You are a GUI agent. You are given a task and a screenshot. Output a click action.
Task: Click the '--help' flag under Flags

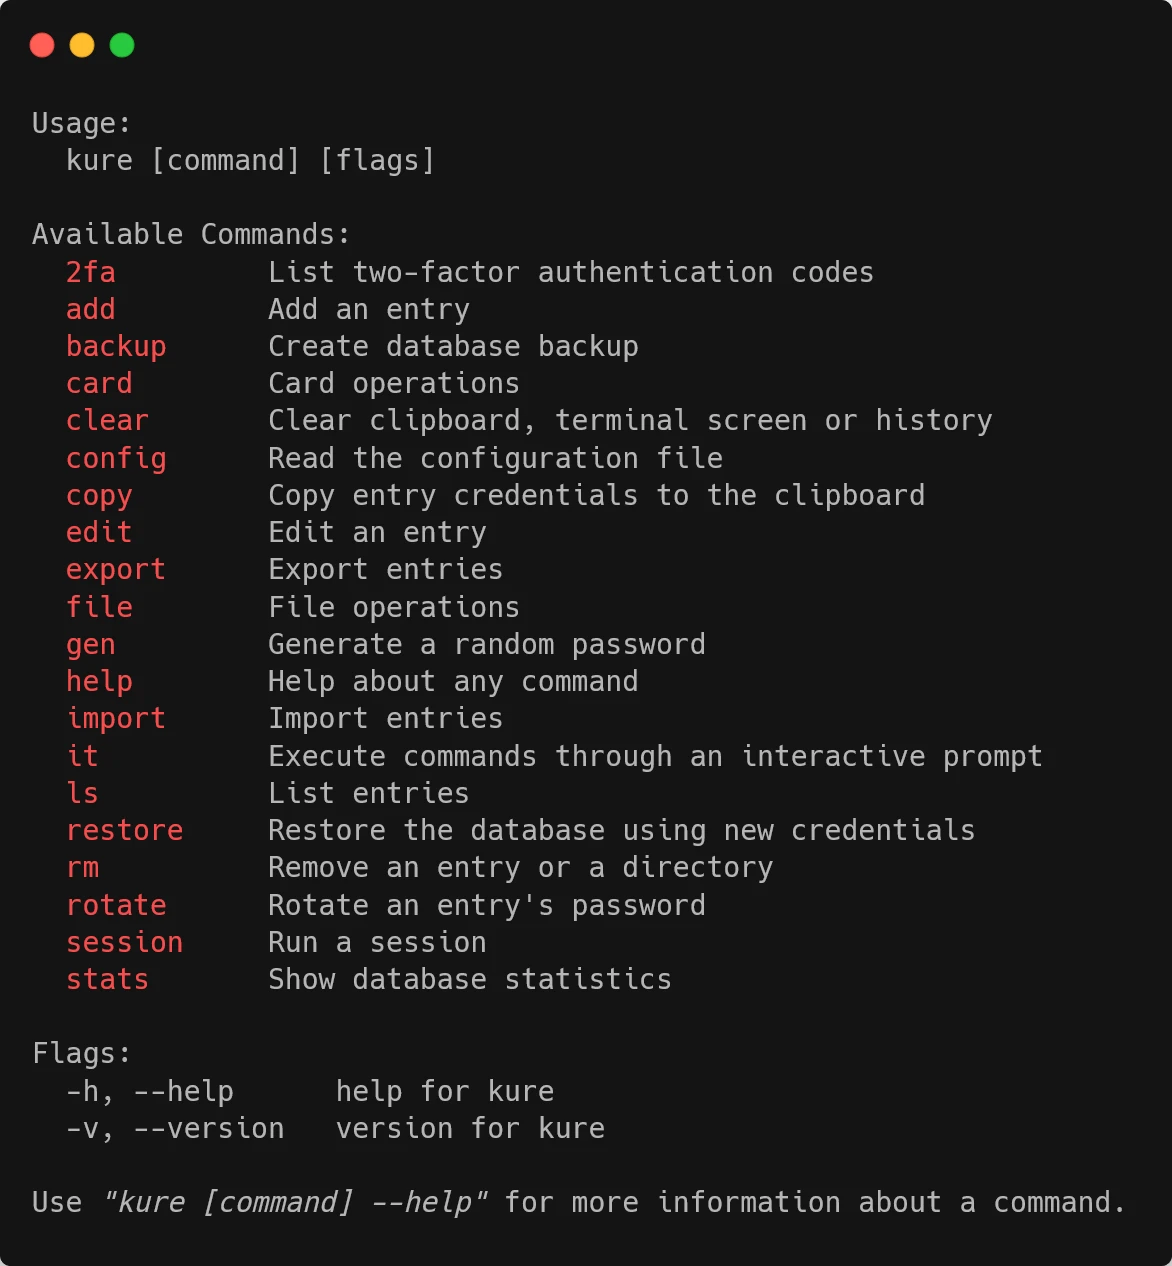[x=184, y=1091]
